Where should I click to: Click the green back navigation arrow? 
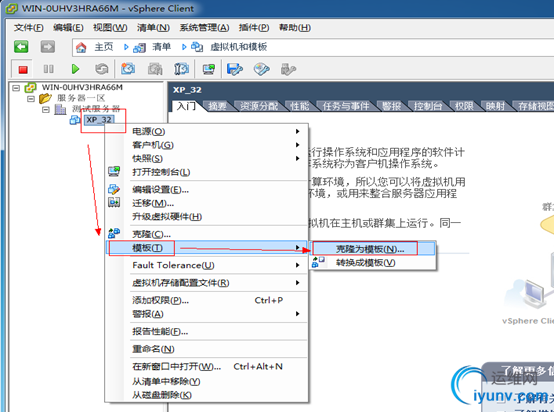coord(21,47)
